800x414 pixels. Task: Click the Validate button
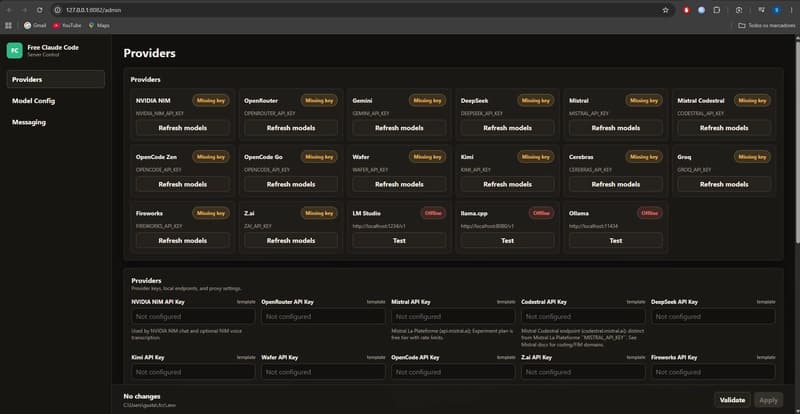[732, 400]
